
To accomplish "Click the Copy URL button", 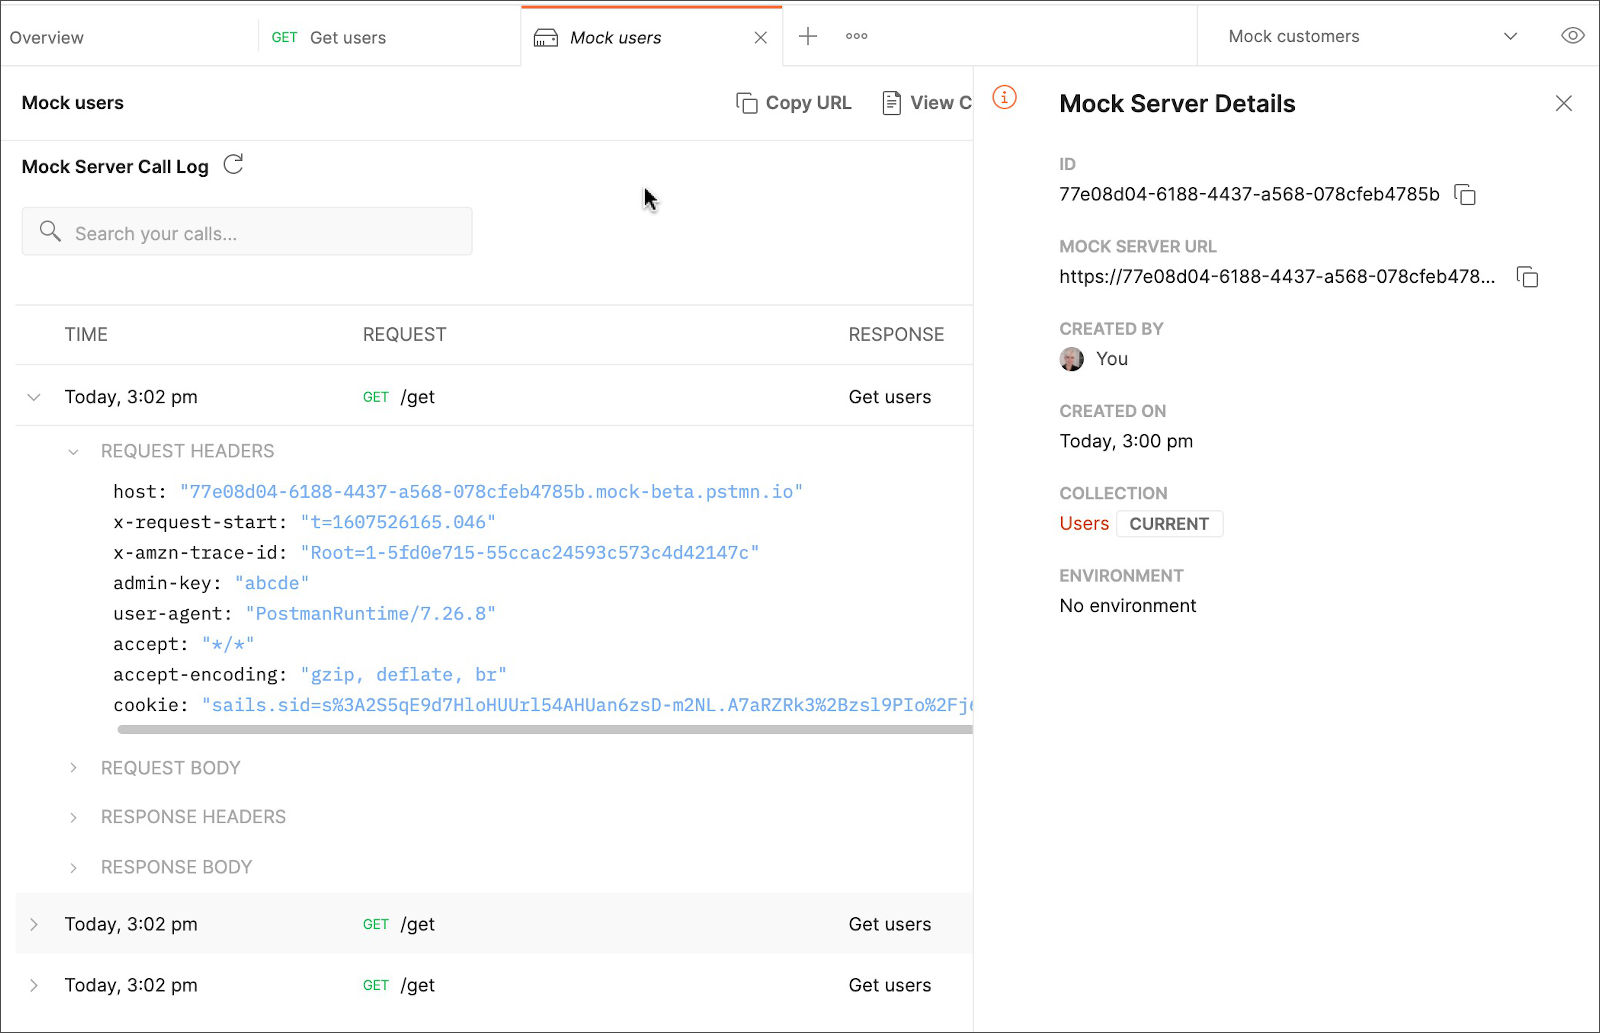I will pyautogui.click(x=794, y=103).
